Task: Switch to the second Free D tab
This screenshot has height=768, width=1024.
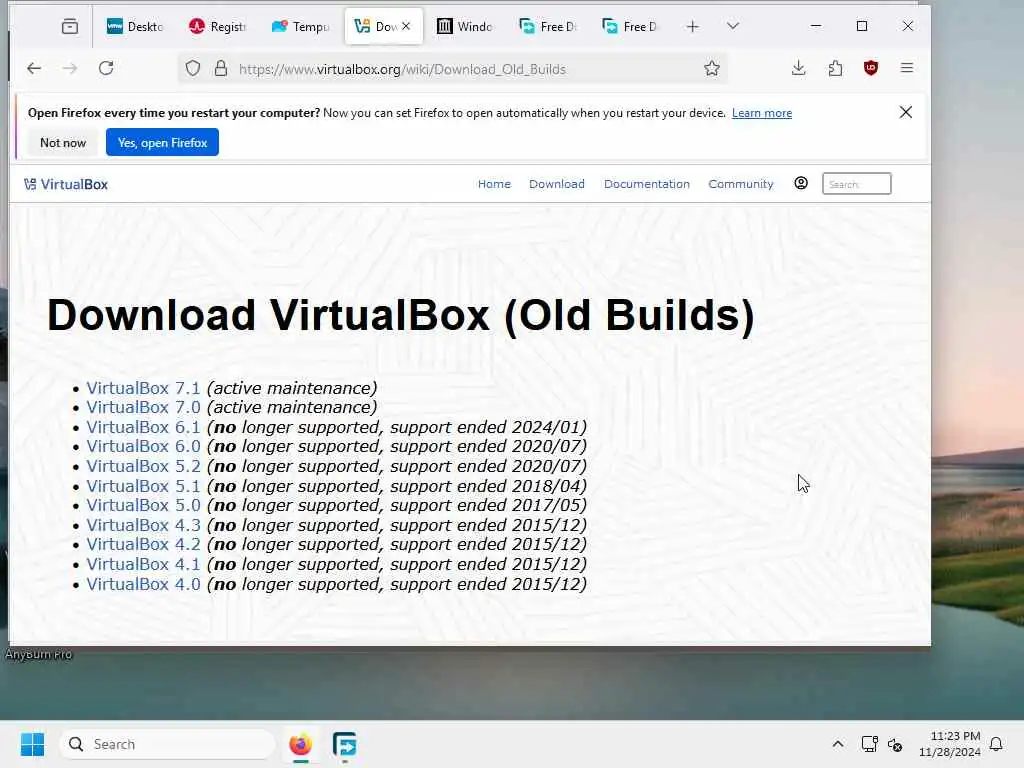Action: 631,26
